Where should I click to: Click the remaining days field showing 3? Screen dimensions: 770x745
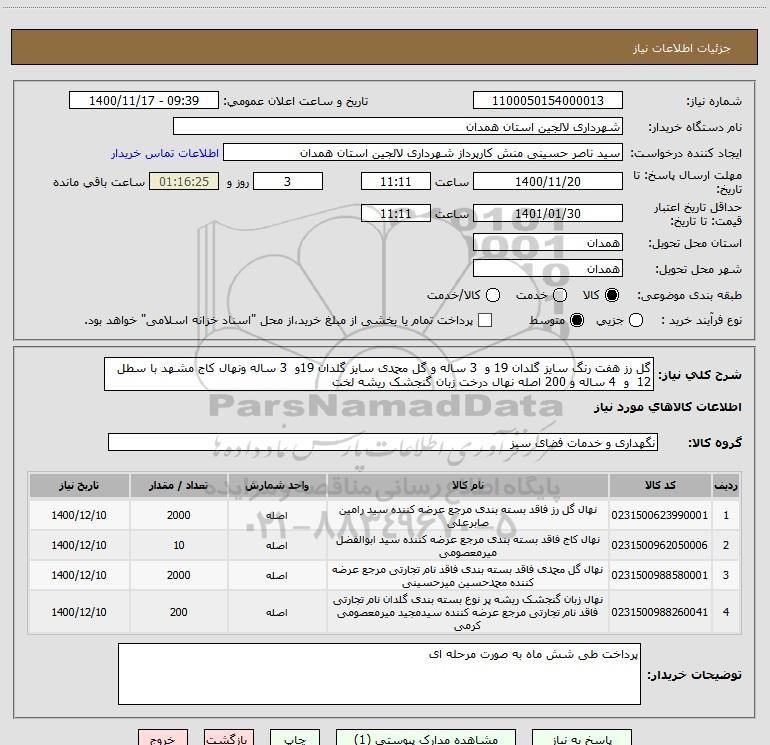(288, 181)
